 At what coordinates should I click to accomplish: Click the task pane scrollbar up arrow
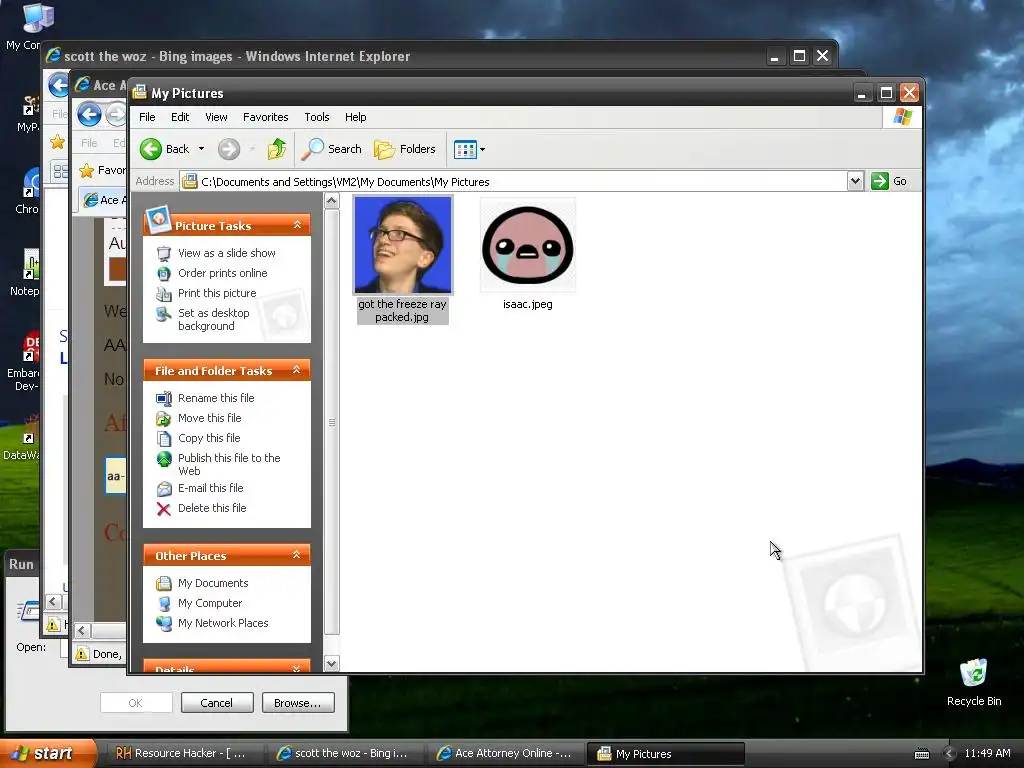[x=331, y=200]
